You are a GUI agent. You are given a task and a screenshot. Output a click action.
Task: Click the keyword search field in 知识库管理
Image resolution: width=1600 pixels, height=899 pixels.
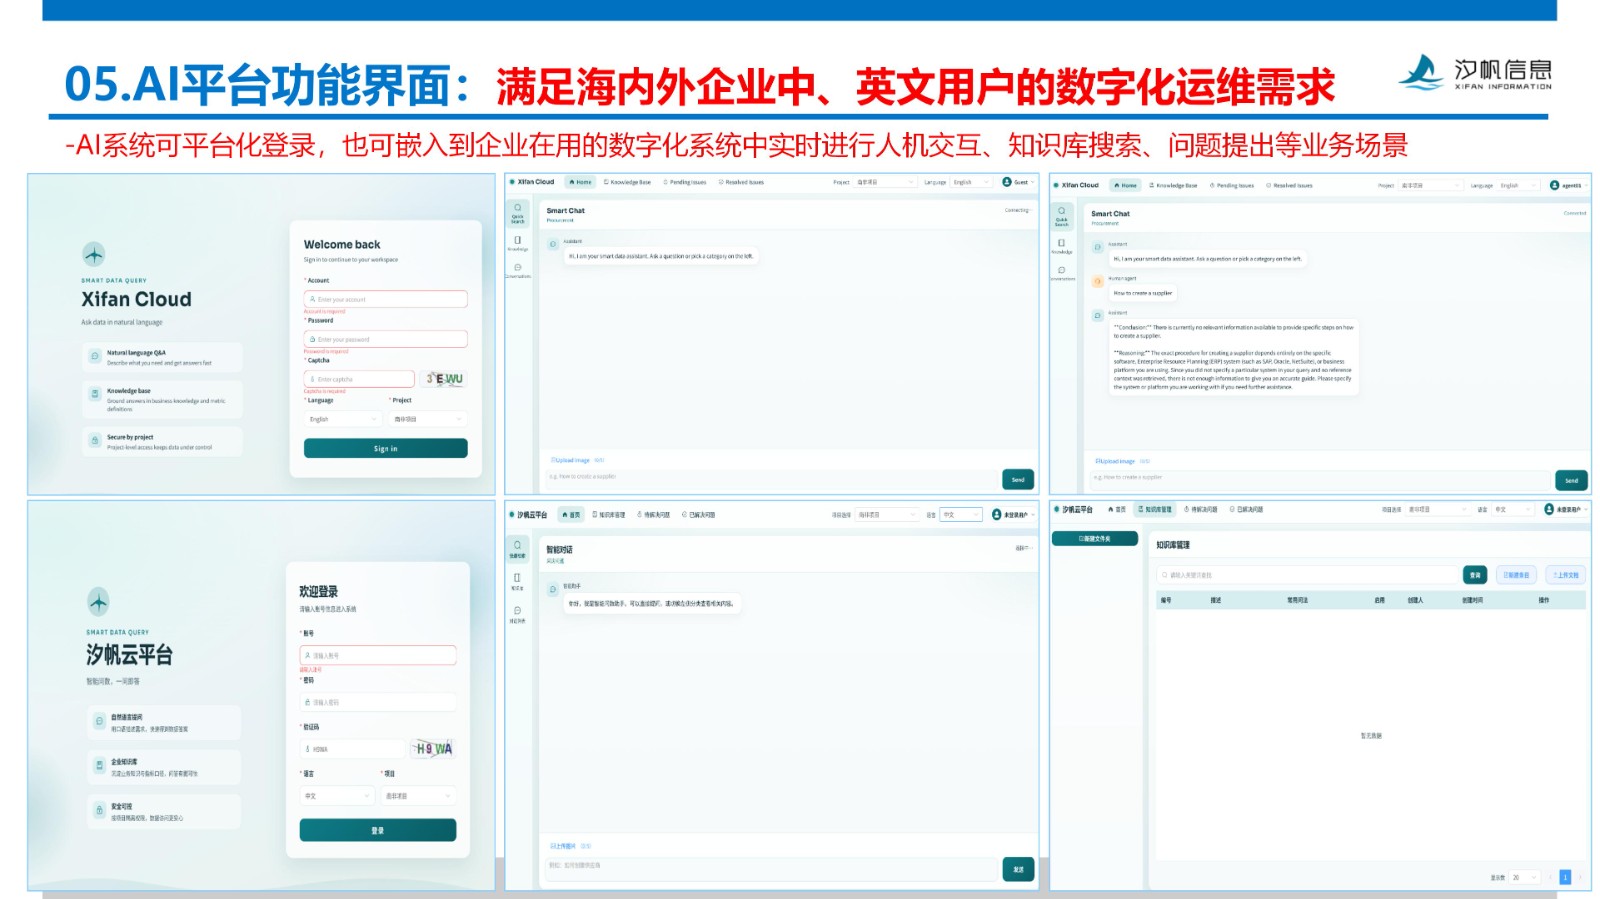pos(1309,575)
